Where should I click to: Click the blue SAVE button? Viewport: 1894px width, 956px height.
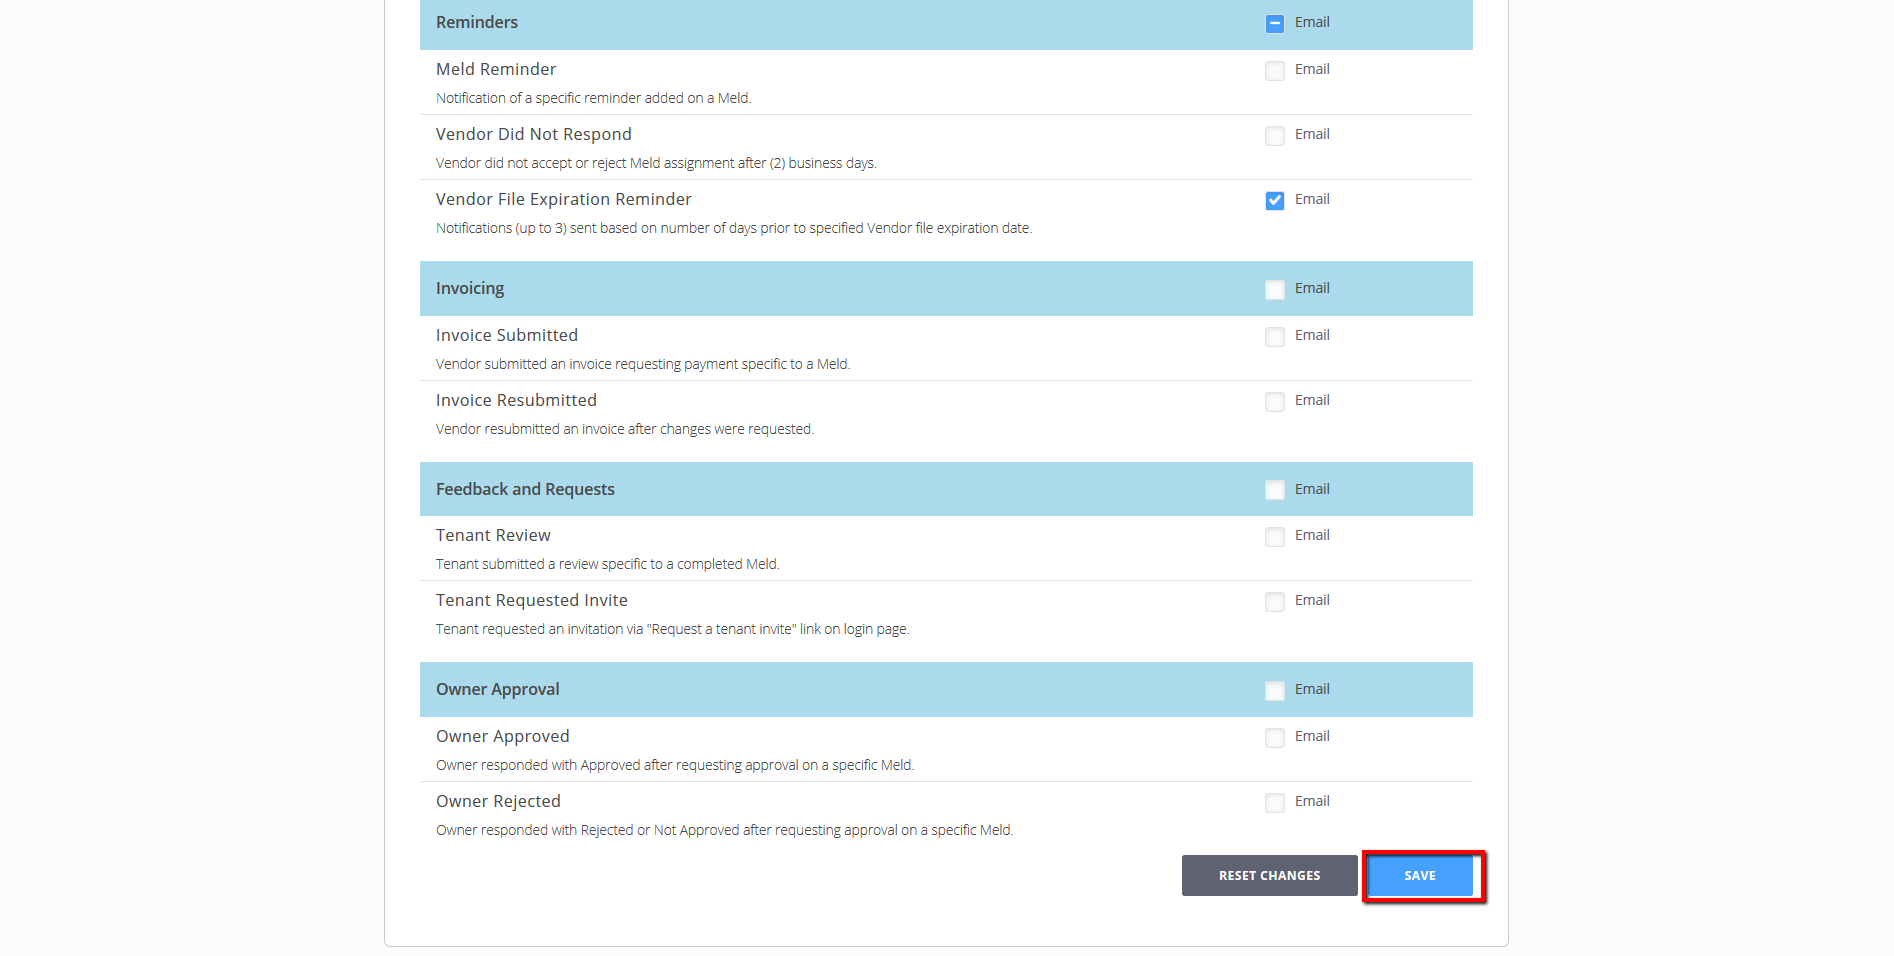point(1419,876)
